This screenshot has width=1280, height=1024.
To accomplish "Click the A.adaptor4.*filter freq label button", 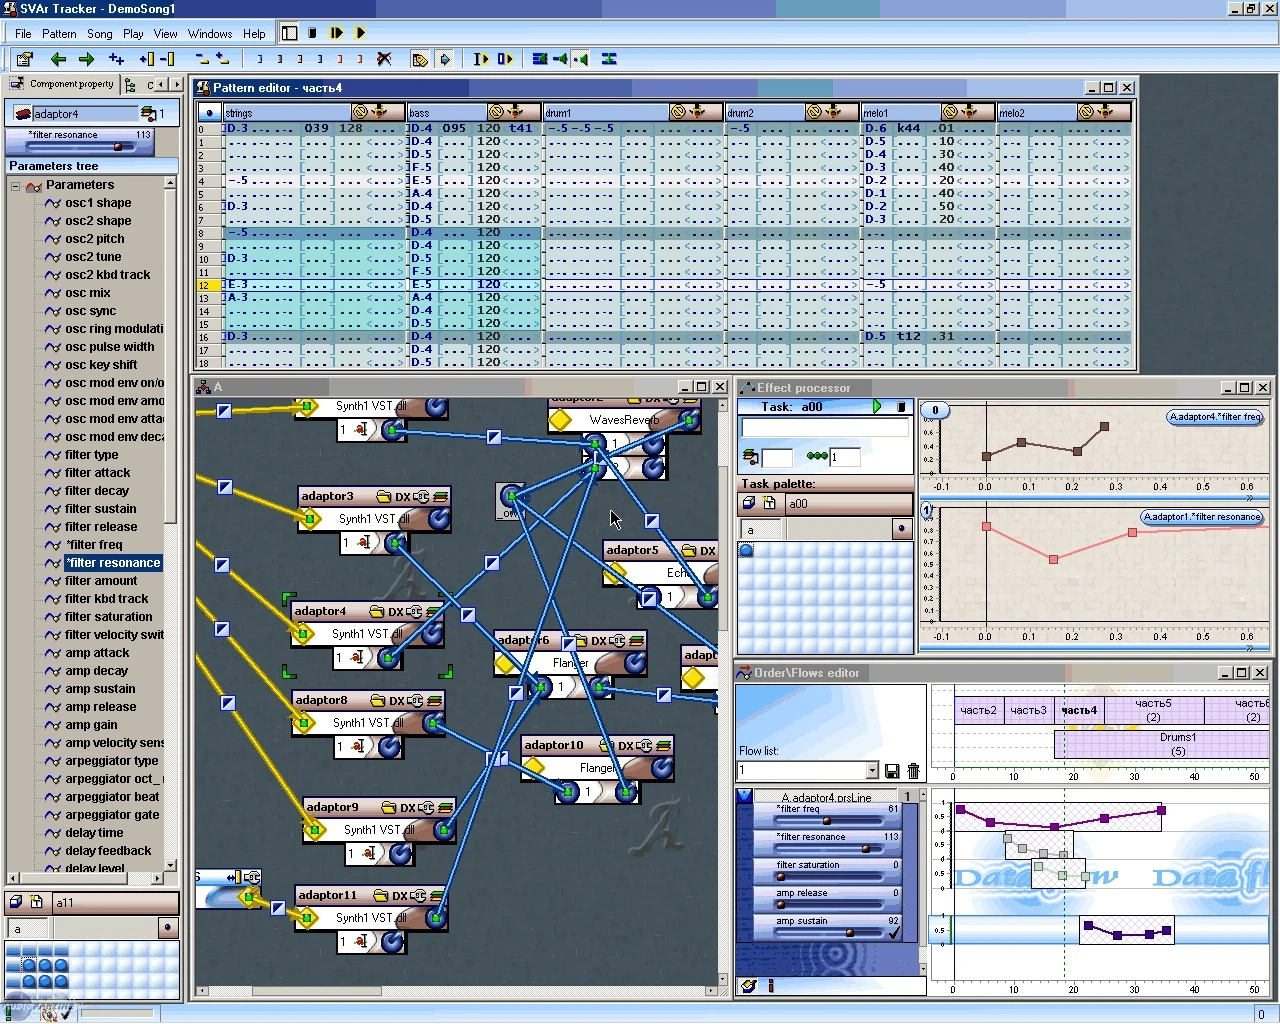I will tap(1216, 417).
